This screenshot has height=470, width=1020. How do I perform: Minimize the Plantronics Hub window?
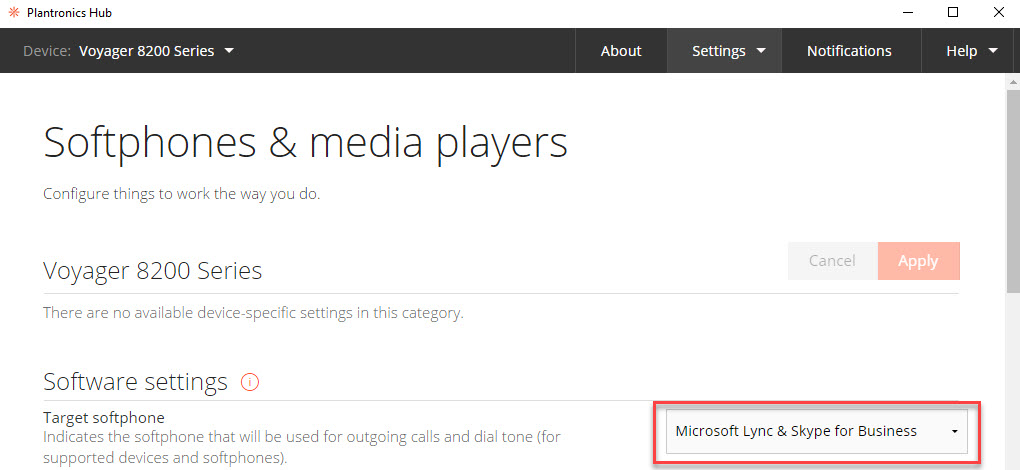pyautogui.click(x=907, y=13)
